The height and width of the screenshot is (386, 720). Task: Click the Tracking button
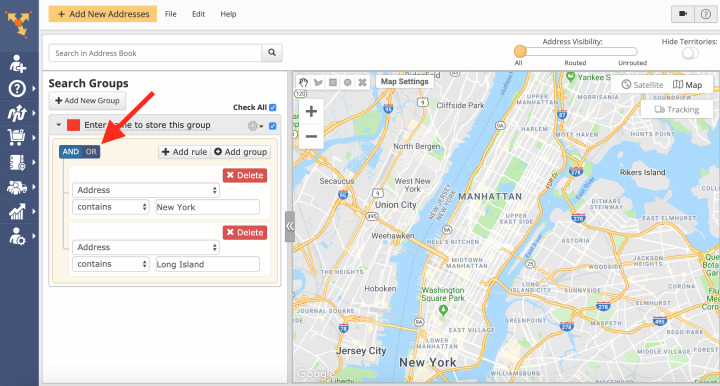pyautogui.click(x=677, y=110)
